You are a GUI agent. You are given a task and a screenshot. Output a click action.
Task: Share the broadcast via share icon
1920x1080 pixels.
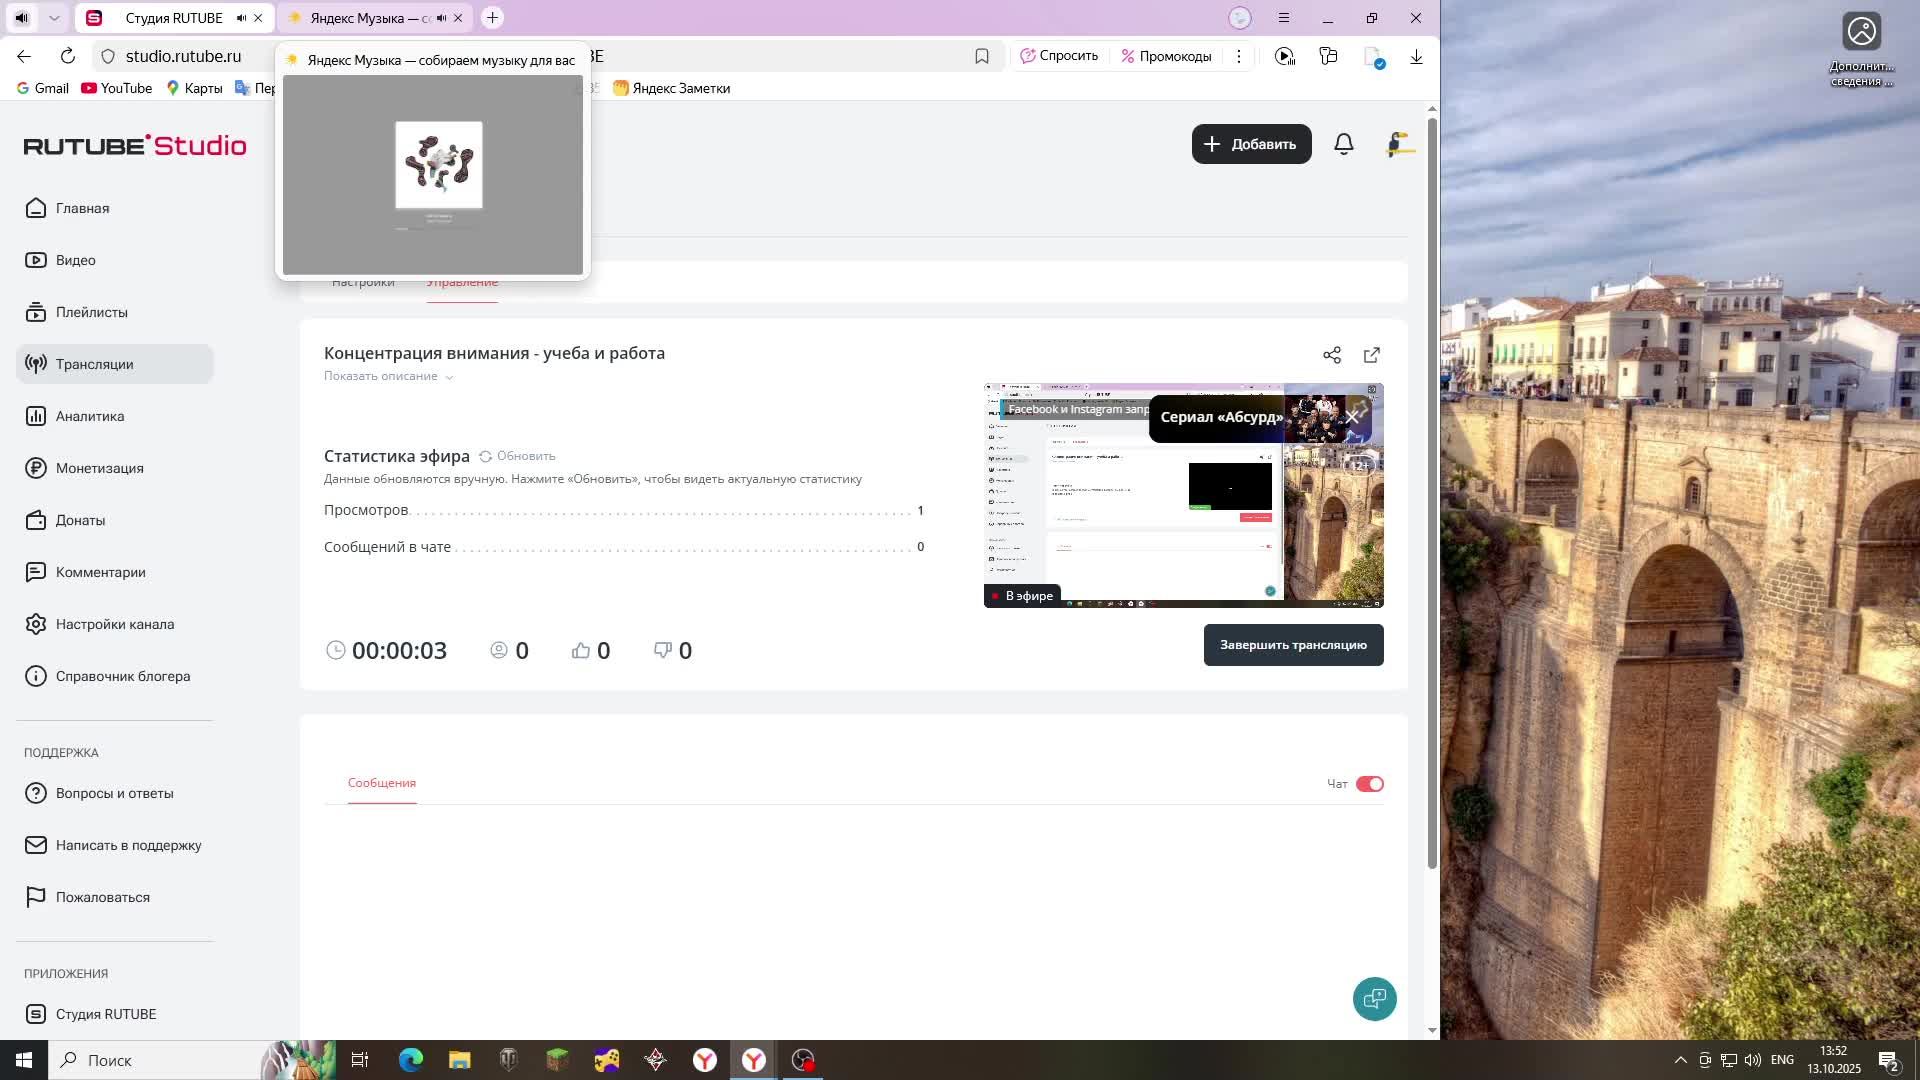[x=1331, y=355]
